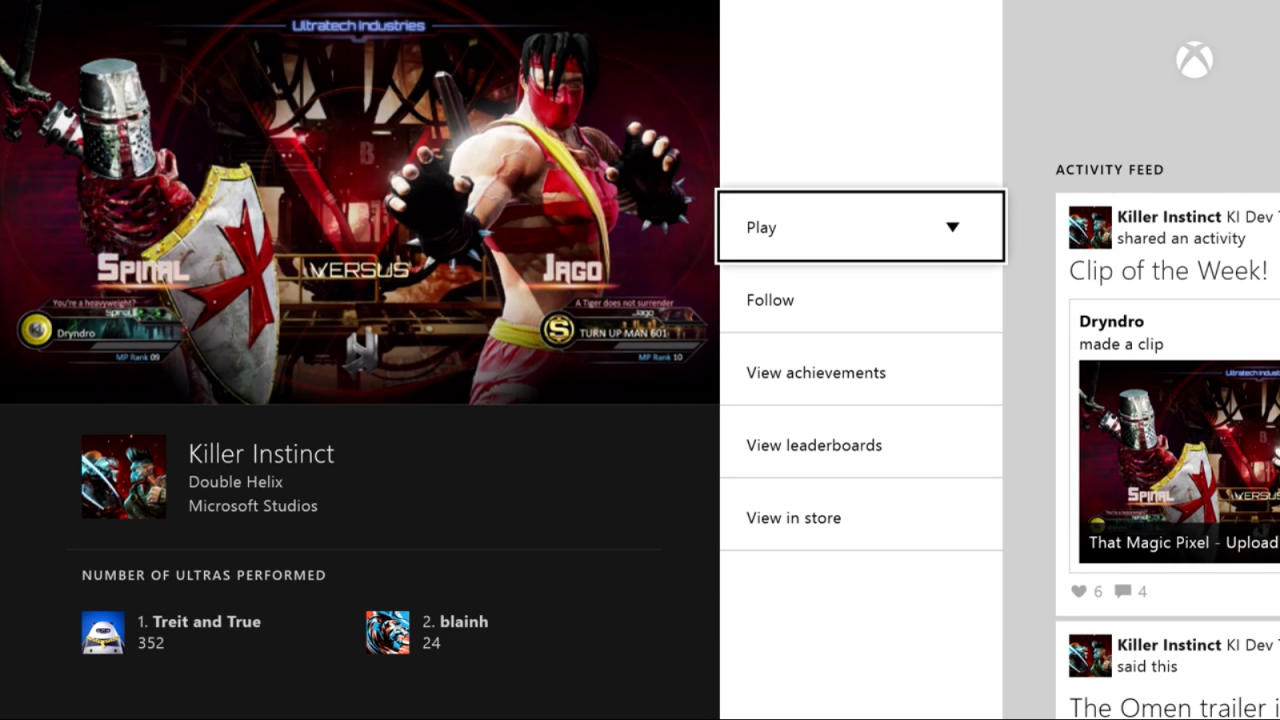
Task: Click the Omen trailer post text
Action: tap(1174, 707)
